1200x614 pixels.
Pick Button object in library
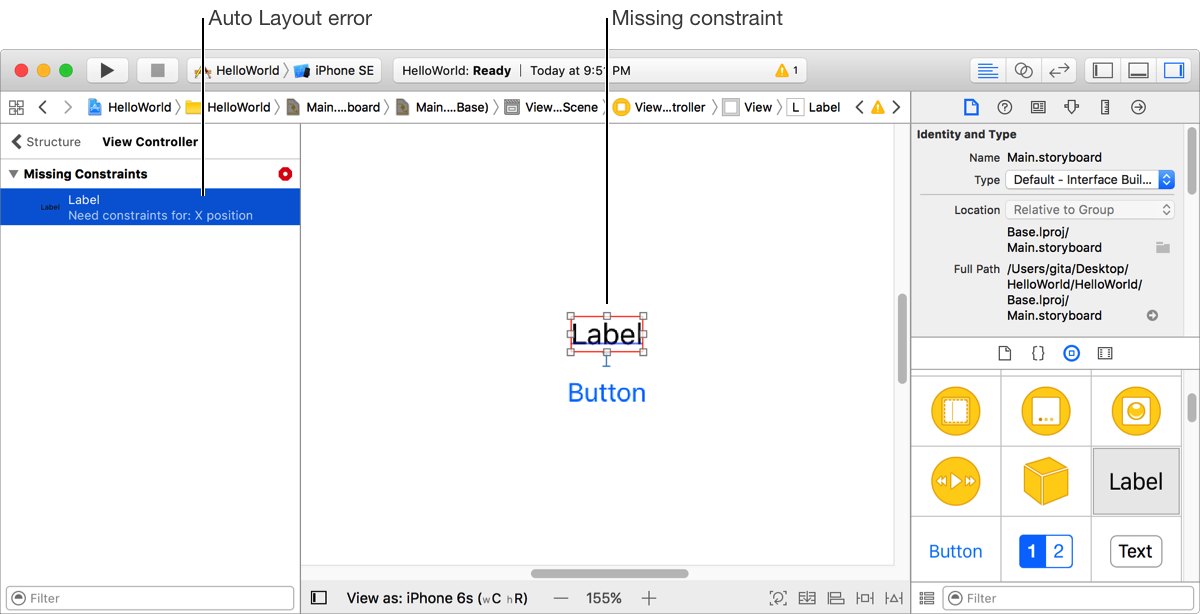coord(956,551)
